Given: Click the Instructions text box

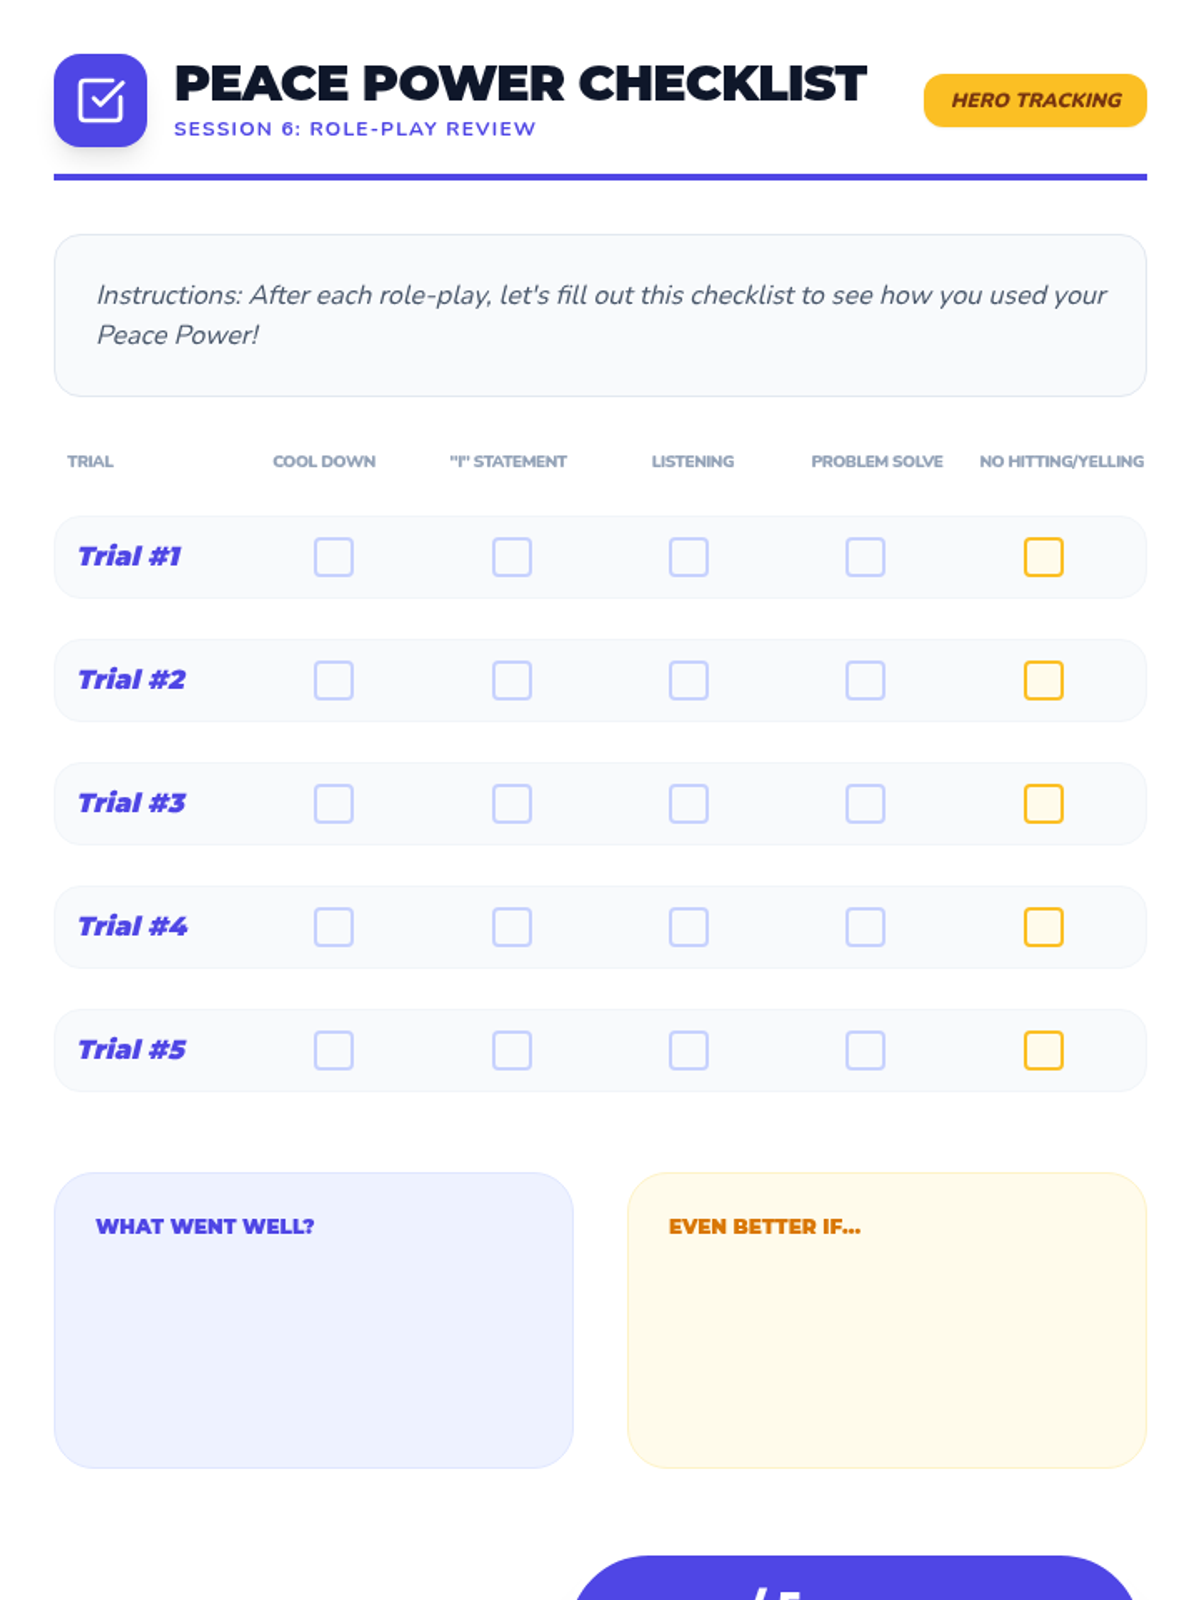Looking at the screenshot, I should coord(600,315).
